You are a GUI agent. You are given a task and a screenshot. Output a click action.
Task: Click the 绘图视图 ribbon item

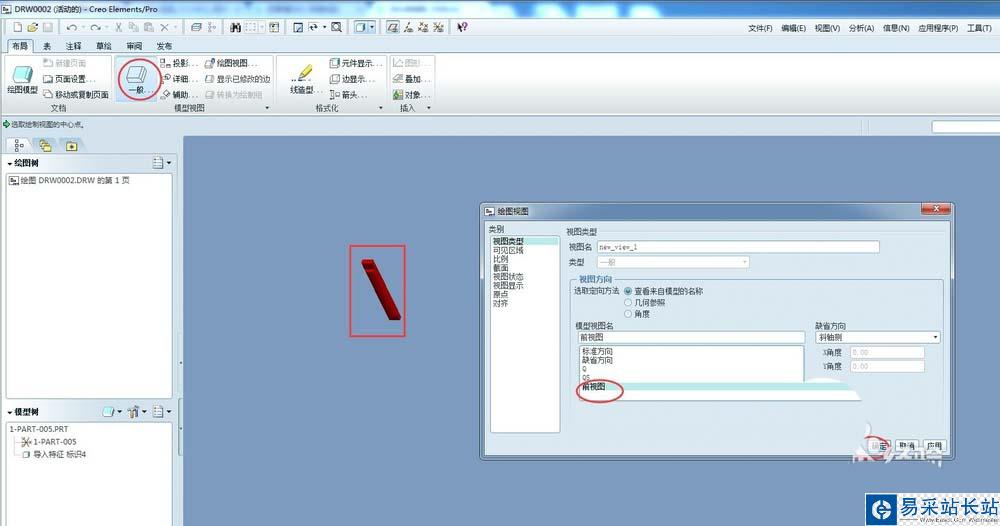click(232, 63)
